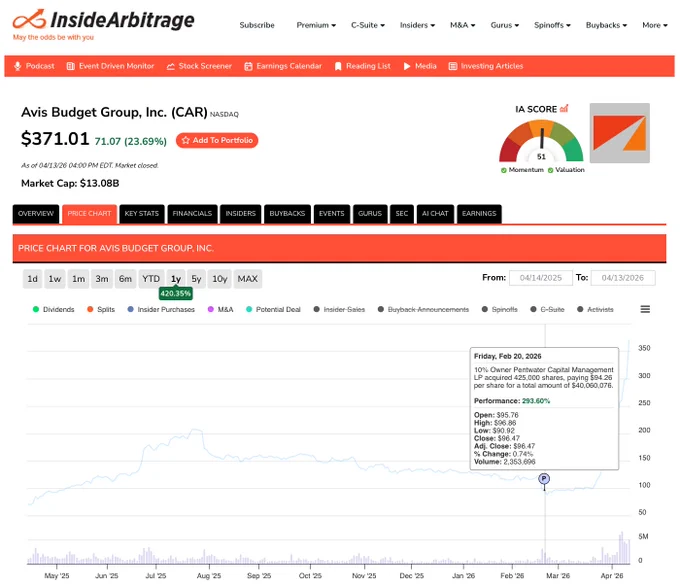Click the To date input field
Viewport: 680px width, 587px height.
click(623, 278)
